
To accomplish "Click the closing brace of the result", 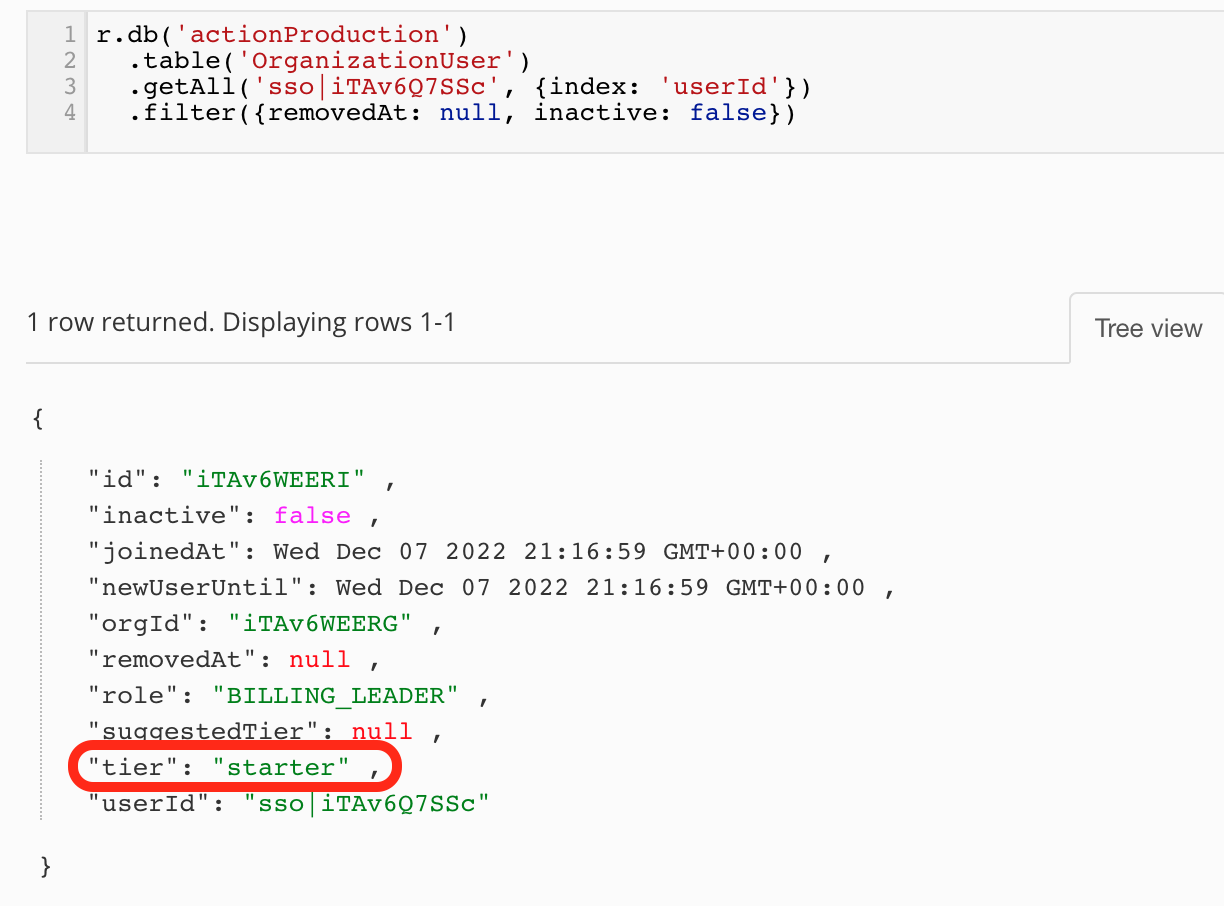I will 45,868.
